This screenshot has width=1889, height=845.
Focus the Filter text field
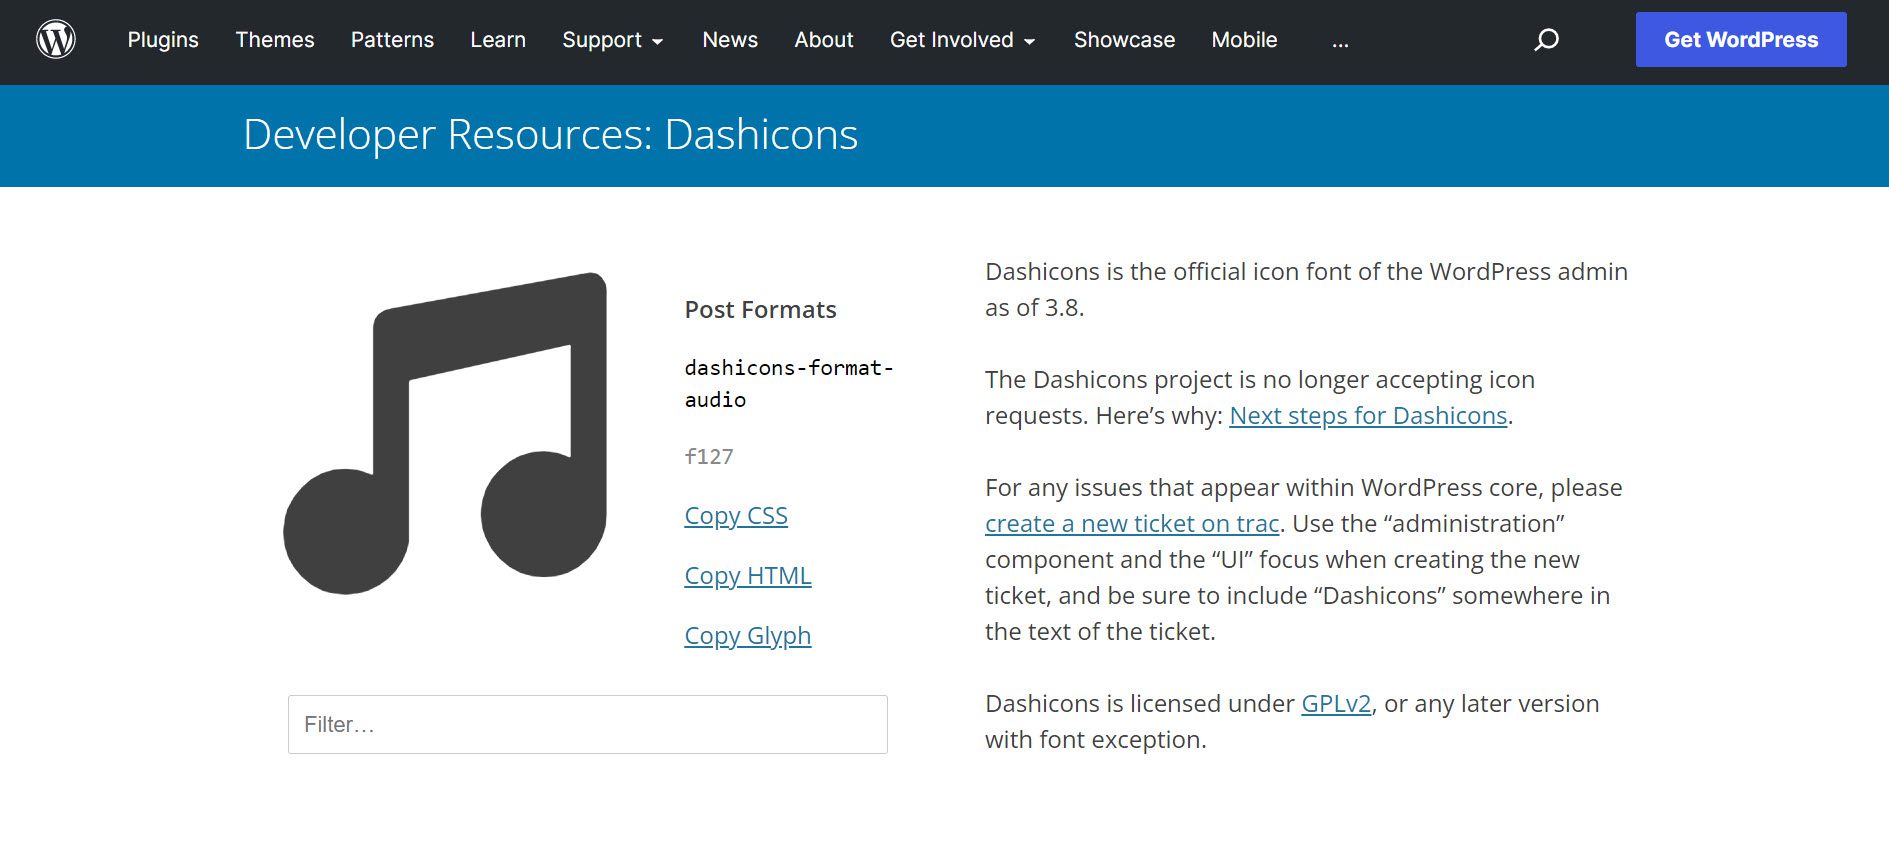coord(588,725)
